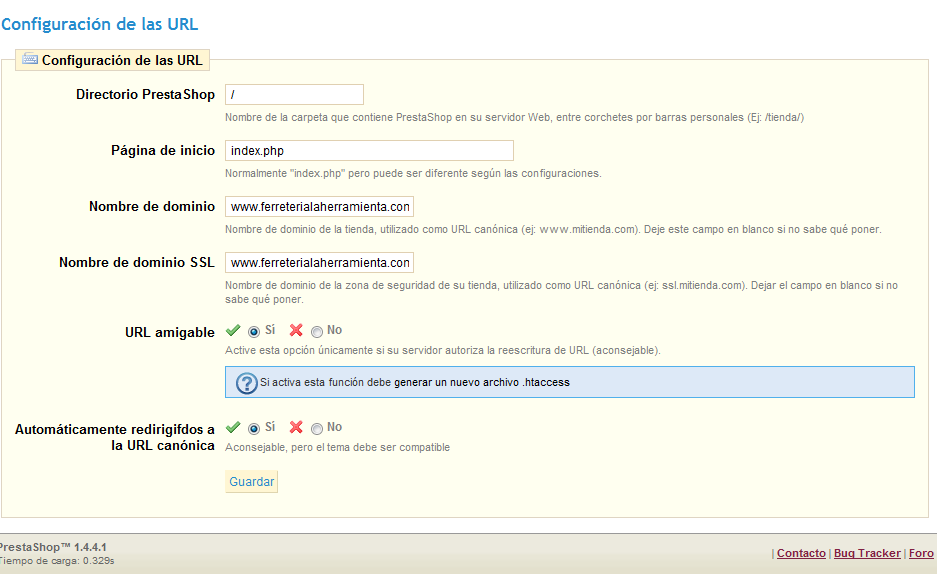Screen dimensions: 937x574
Task: Focus the Nombre de dominio input field
Action: tap(319, 207)
